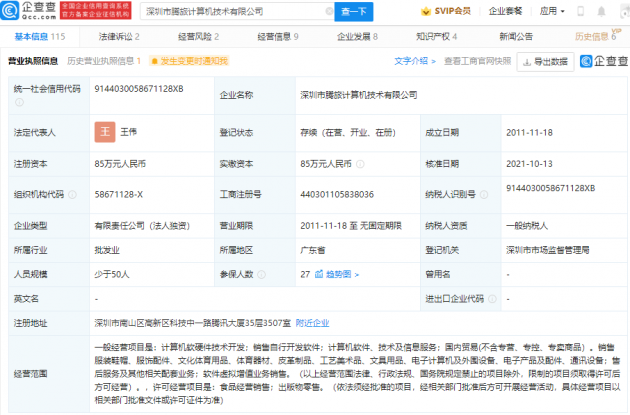This screenshot has height=415, width=630.
Task: Open the 经营风险 tab
Action: click(199, 36)
